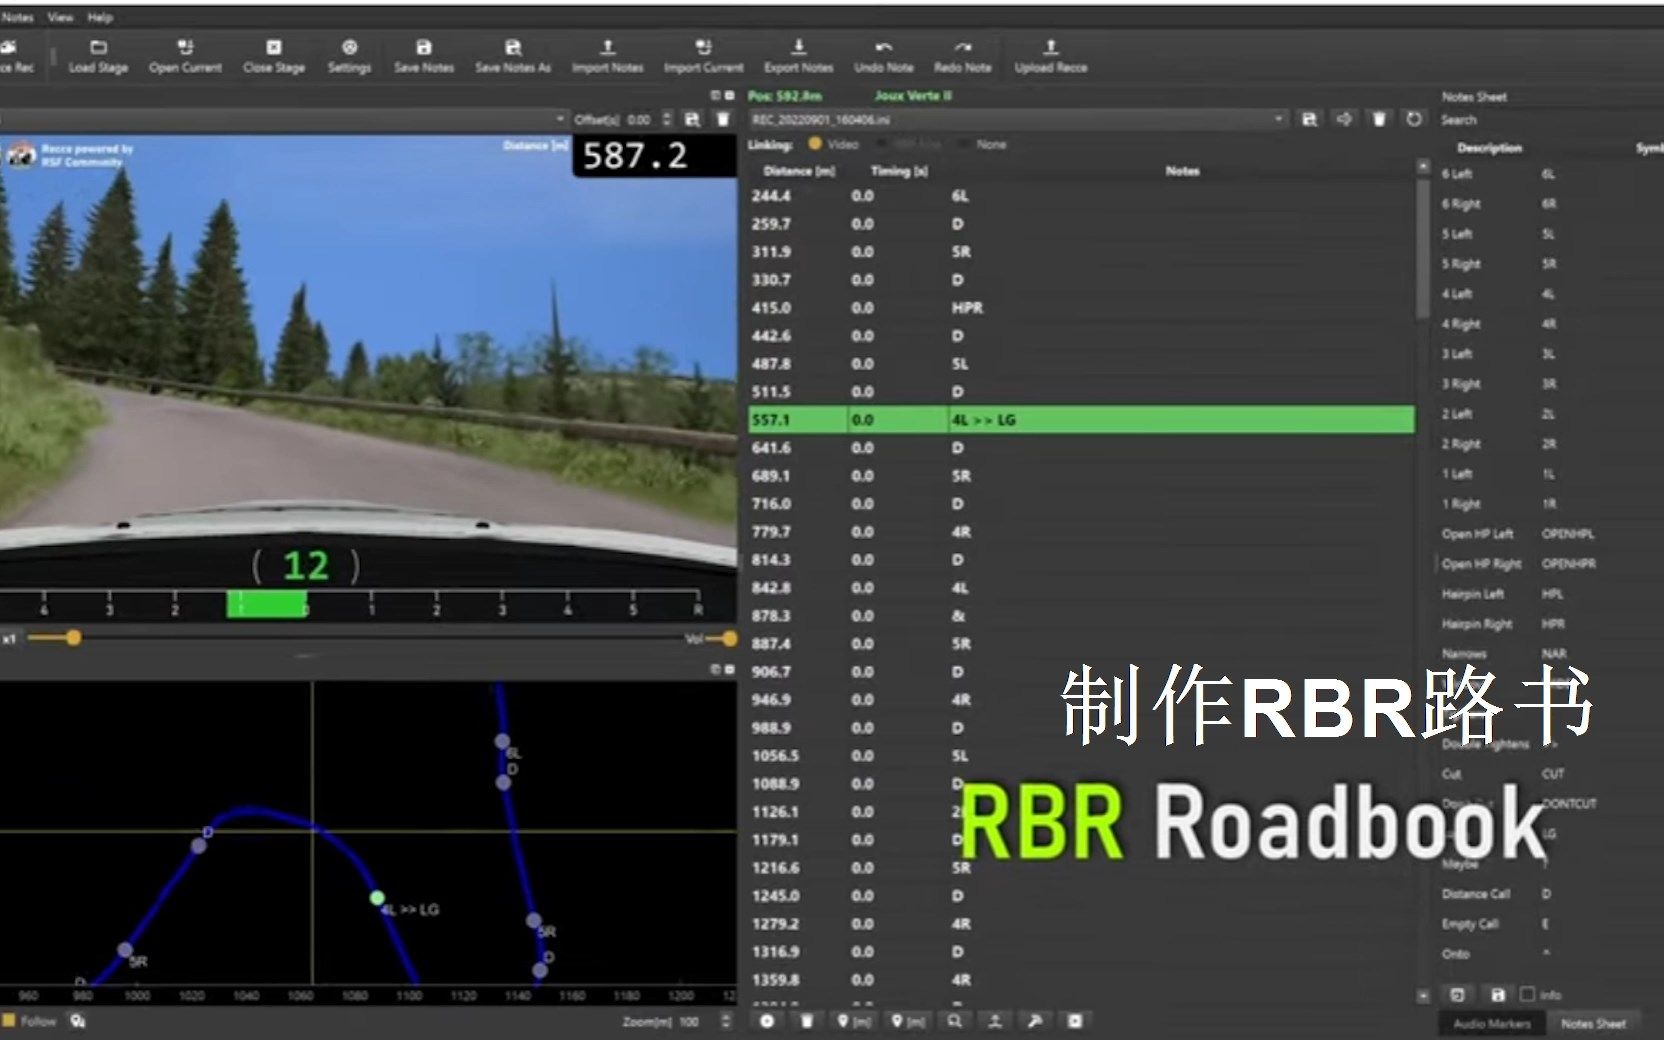Click the Upload Recce toolbar button

click(x=1050, y=57)
